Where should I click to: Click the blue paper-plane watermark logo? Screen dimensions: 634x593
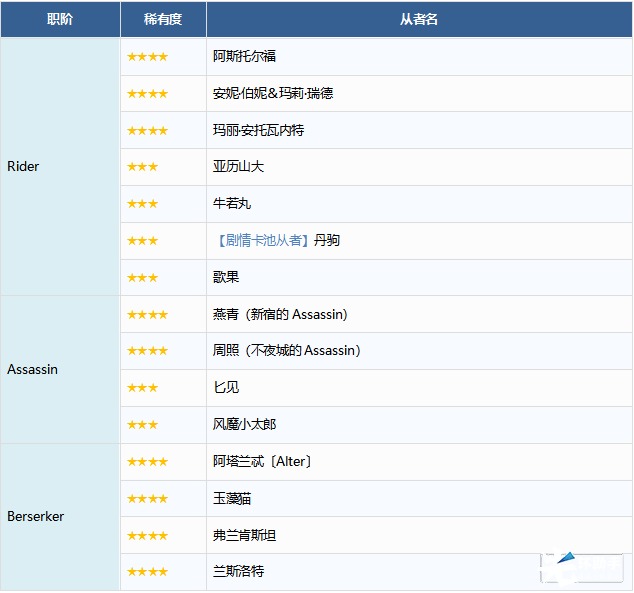click(567, 560)
